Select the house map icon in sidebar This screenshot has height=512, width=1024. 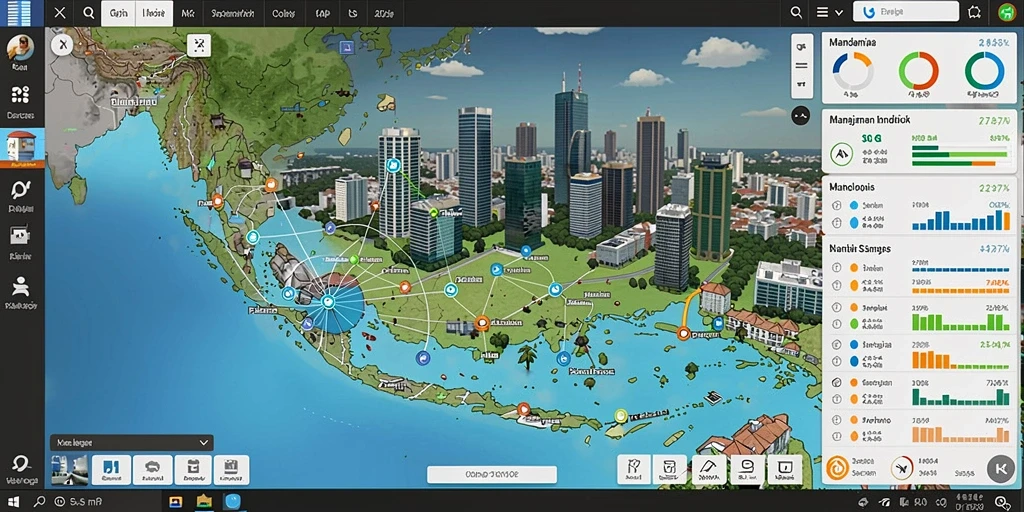pyautogui.click(x=22, y=146)
